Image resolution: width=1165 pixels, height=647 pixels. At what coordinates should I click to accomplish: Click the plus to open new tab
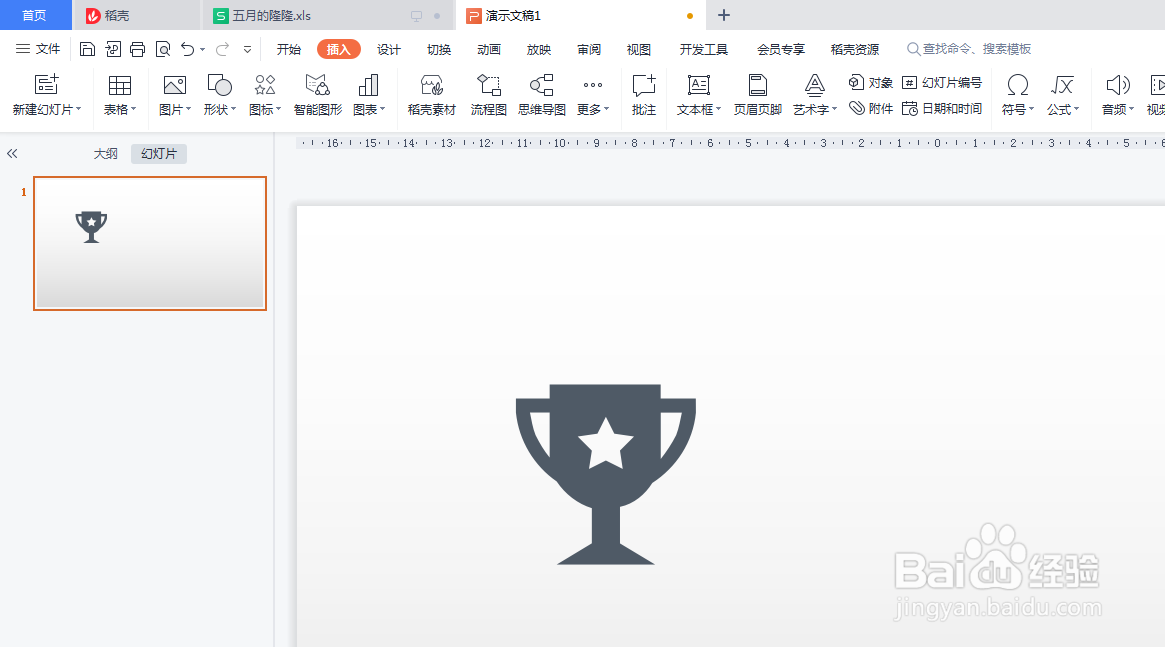click(x=724, y=15)
